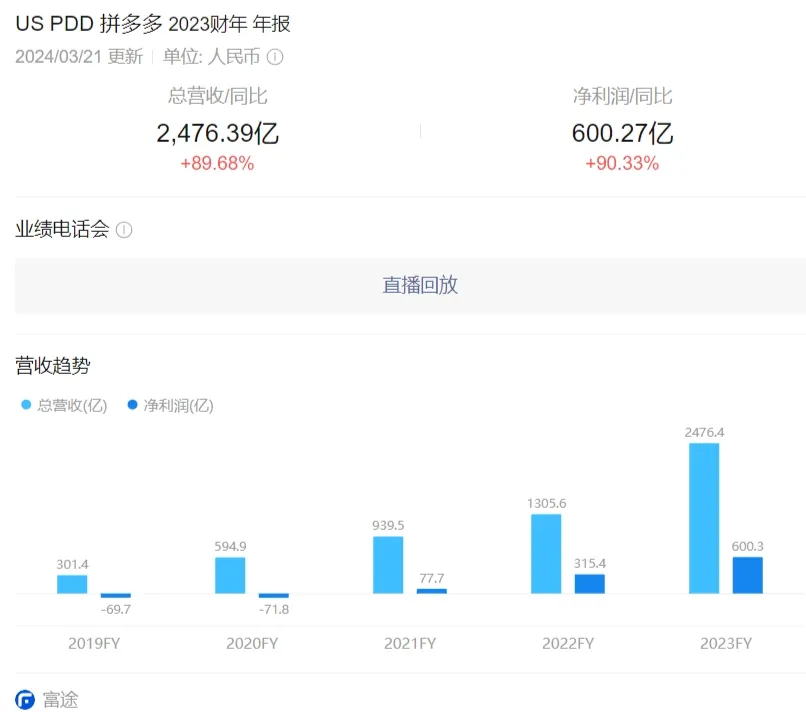Click the info icon beside 业绩电话会
806x712 pixels.
coord(124,230)
